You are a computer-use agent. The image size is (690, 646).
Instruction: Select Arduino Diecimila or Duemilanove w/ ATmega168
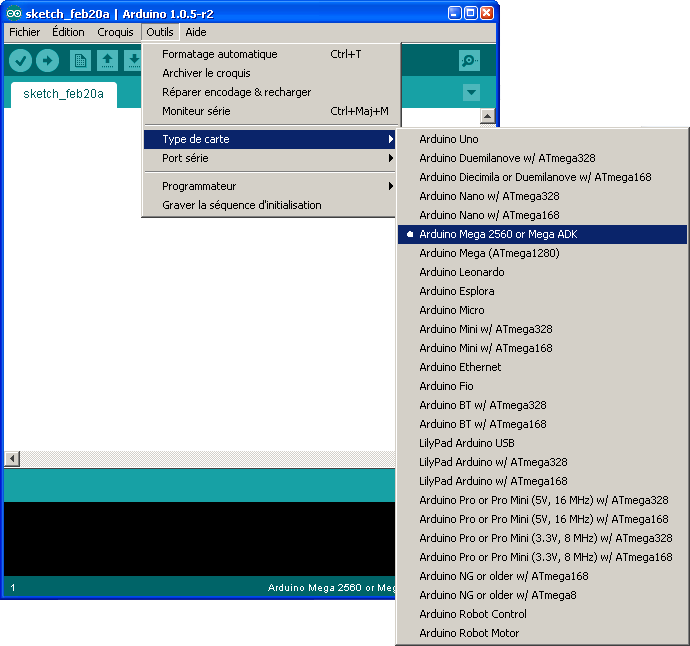[542, 177]
